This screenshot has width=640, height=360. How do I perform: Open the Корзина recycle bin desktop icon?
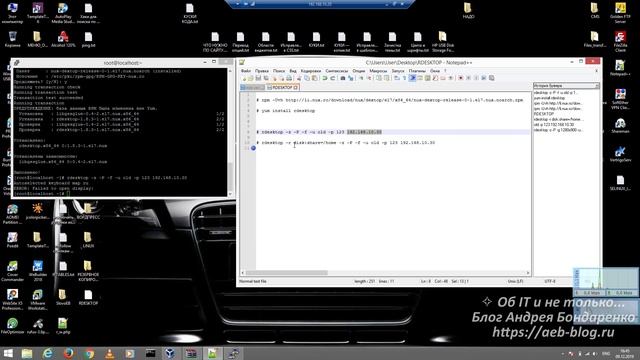pyautogui.click(x=13, y=40)
